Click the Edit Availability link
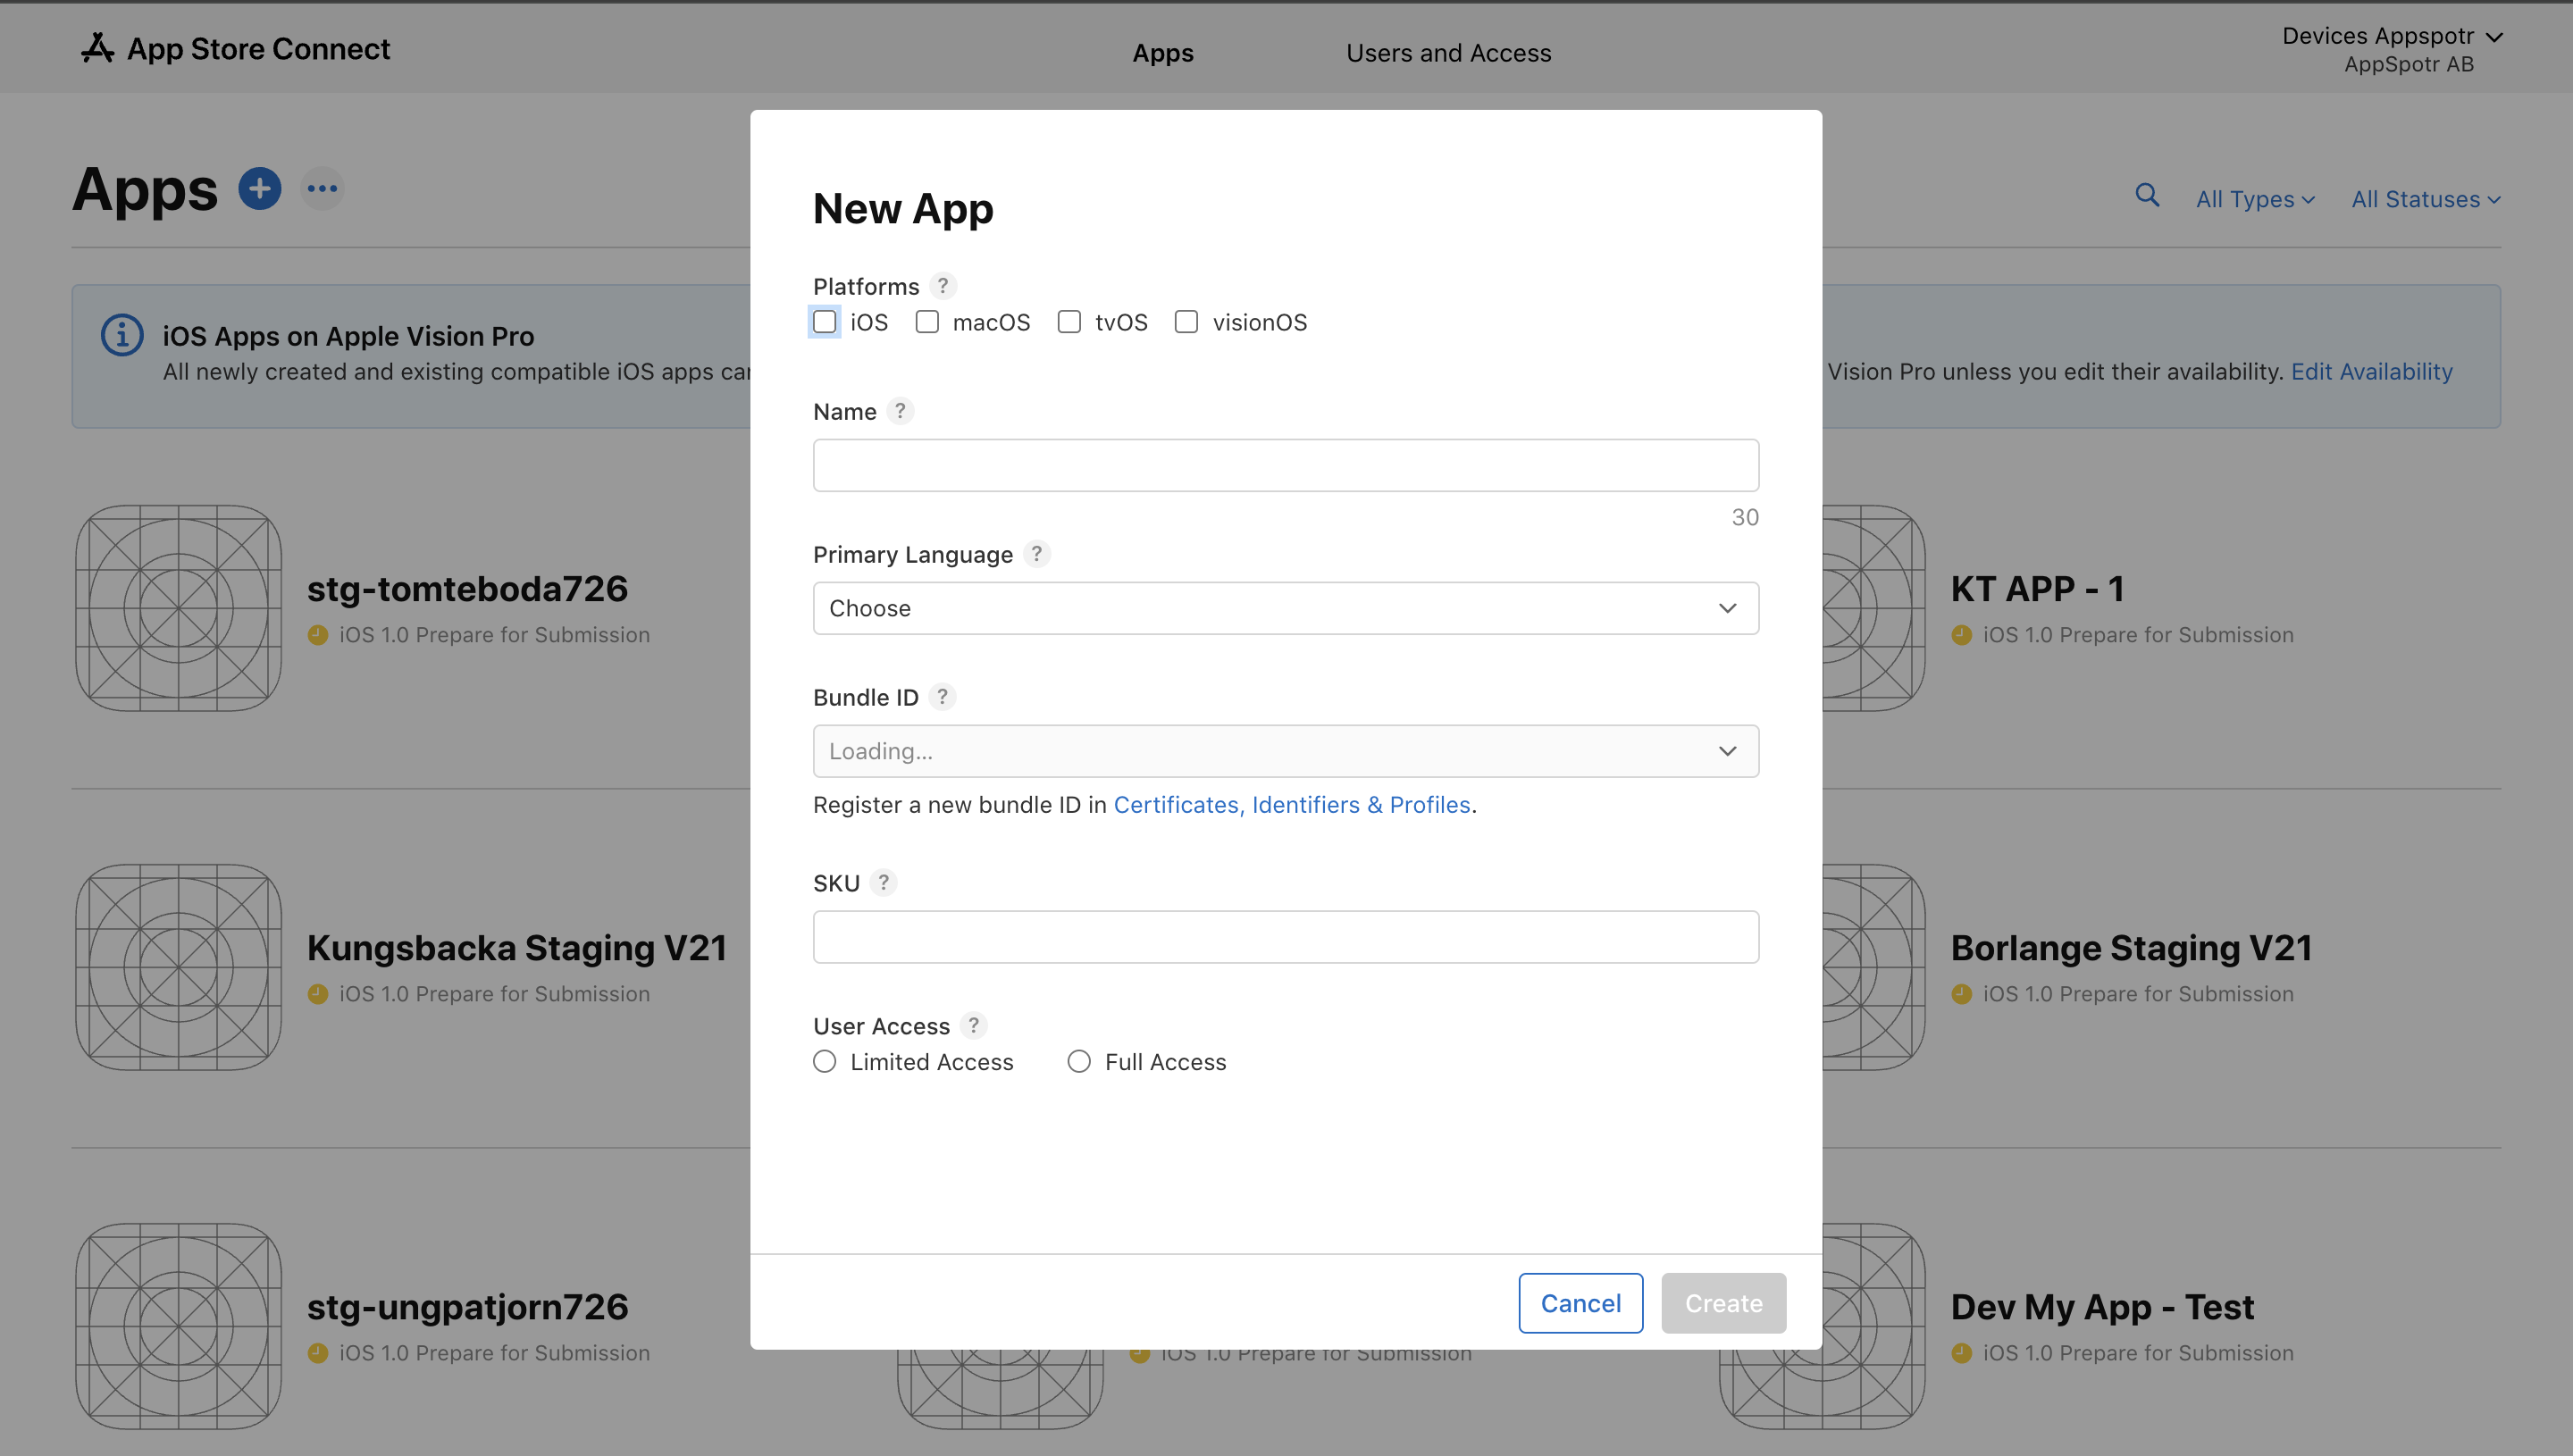 (x=2372, y=371)
